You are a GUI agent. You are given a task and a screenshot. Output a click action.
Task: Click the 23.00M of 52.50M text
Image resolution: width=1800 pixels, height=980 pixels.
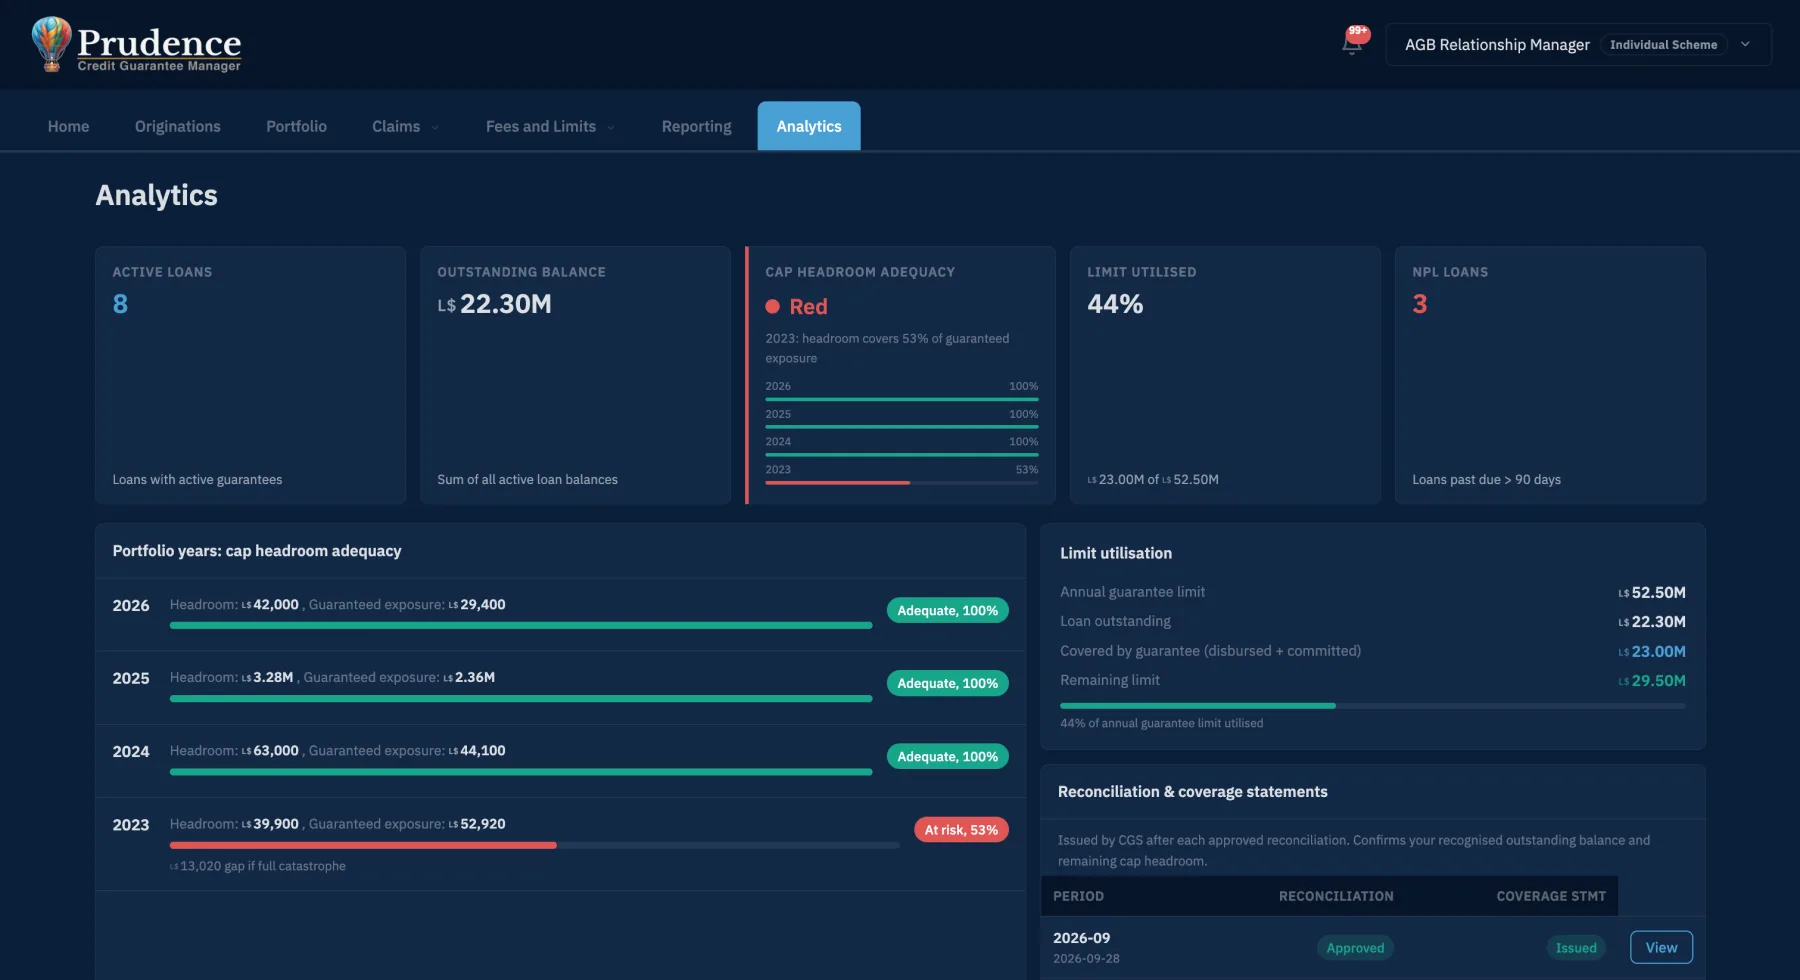pyautogui.click(x=1153, y=480)
